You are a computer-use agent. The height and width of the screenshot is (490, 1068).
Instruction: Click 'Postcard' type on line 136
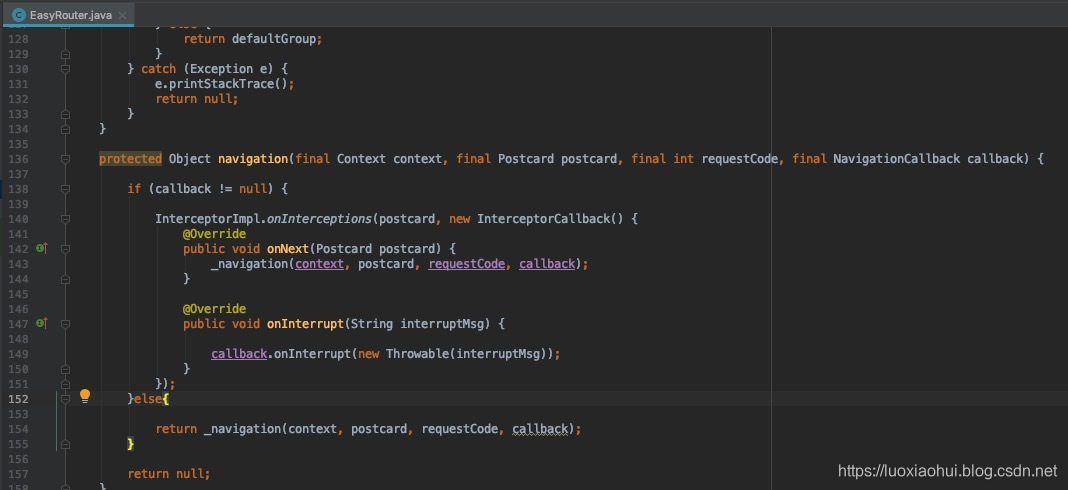click(x=526, y=159)
